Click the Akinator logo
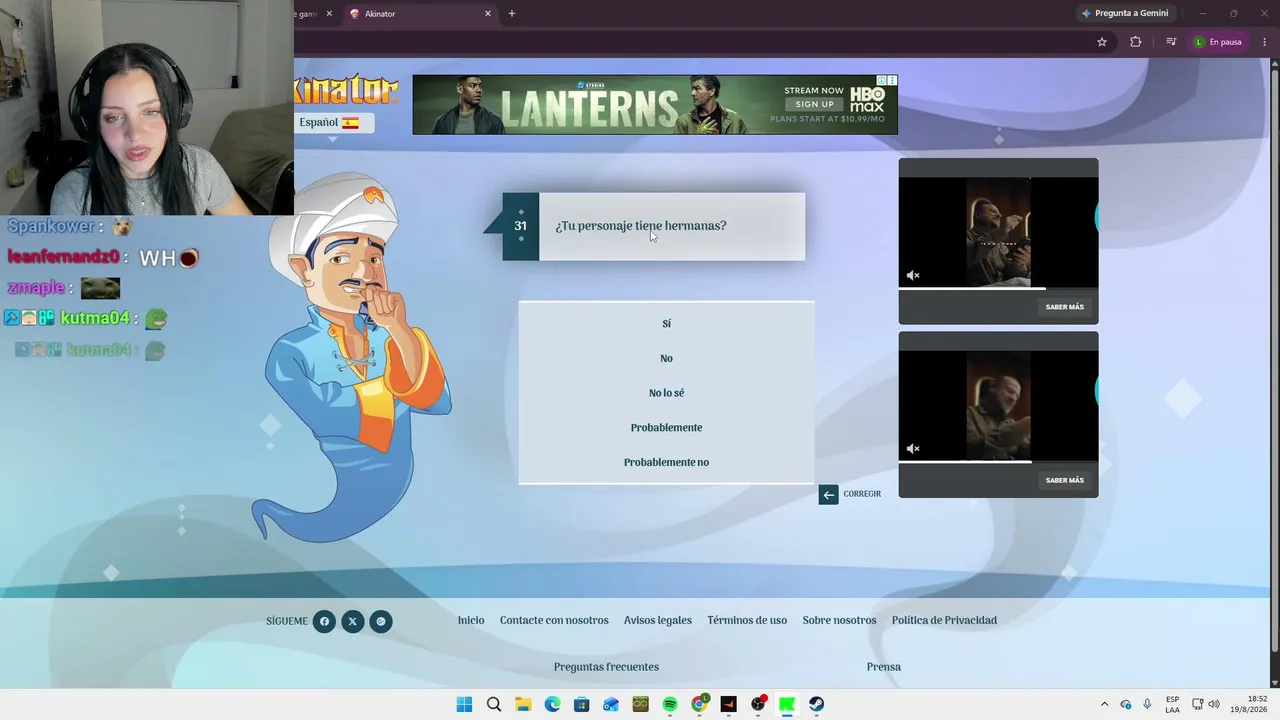Viewport: 1280px width, 720px height. (x=346, y=90)
